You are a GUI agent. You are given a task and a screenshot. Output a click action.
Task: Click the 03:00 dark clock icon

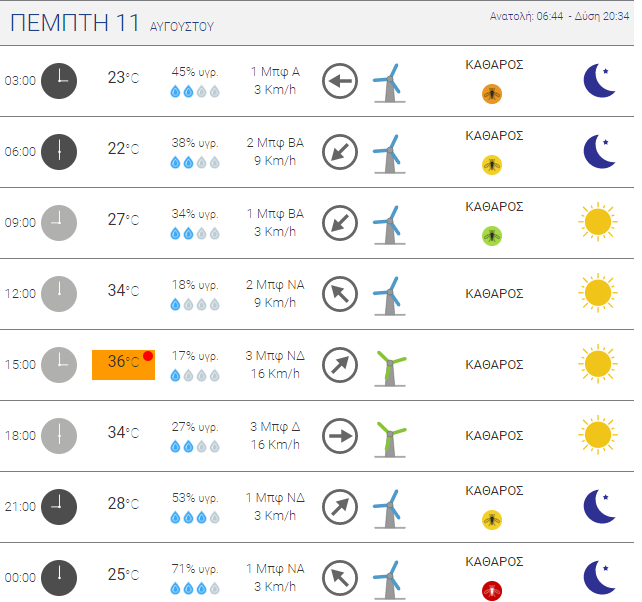click(59, 81)
